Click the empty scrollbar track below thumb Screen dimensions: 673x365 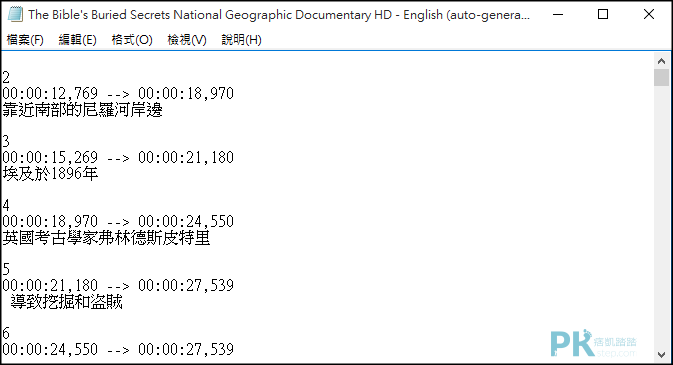click(661, 217)
